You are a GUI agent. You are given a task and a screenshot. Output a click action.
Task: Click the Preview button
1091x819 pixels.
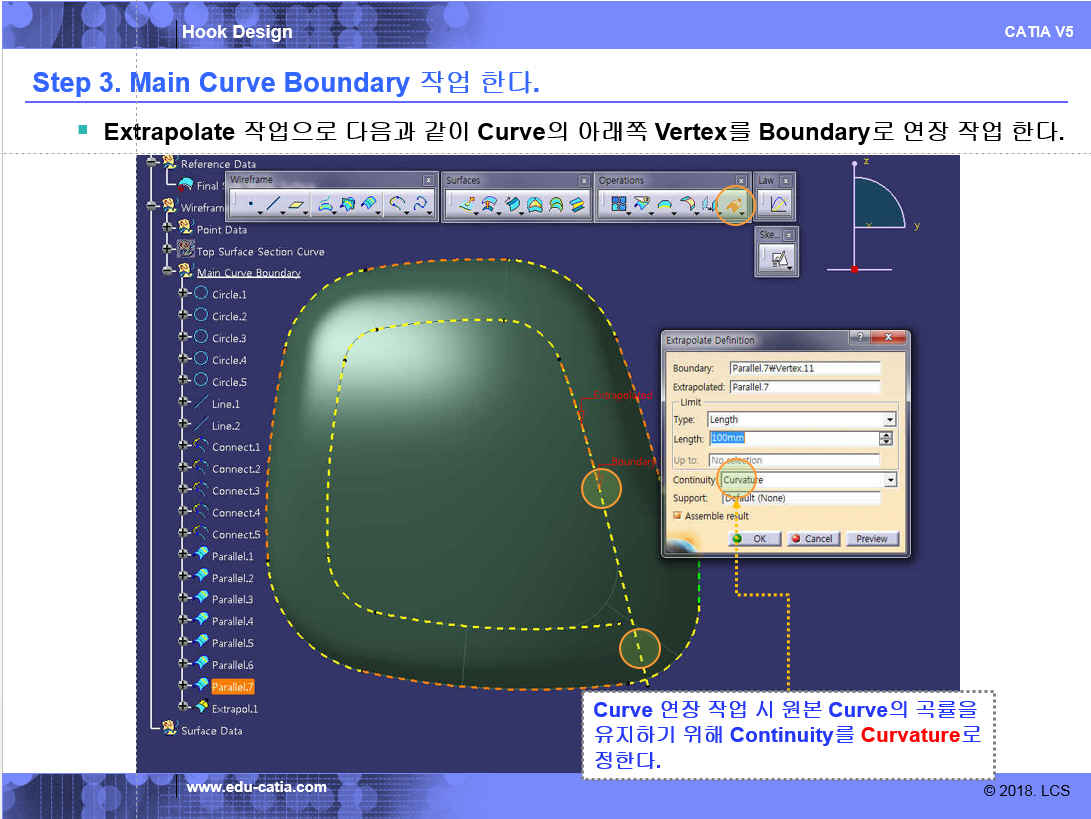[871, 538]
